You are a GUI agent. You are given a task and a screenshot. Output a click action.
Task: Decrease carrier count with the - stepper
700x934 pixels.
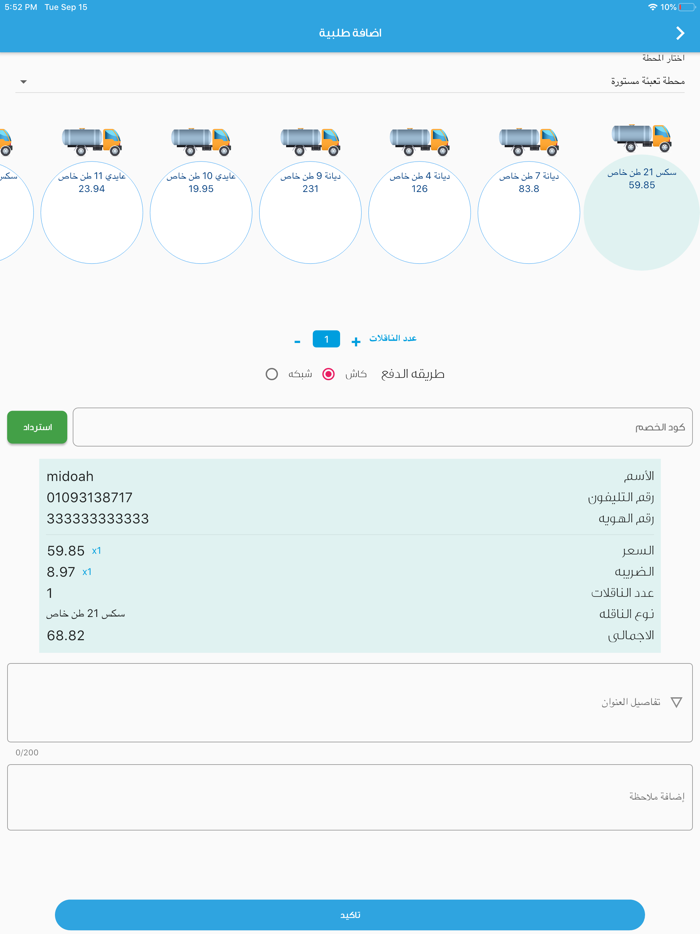(x=297, y=339)
